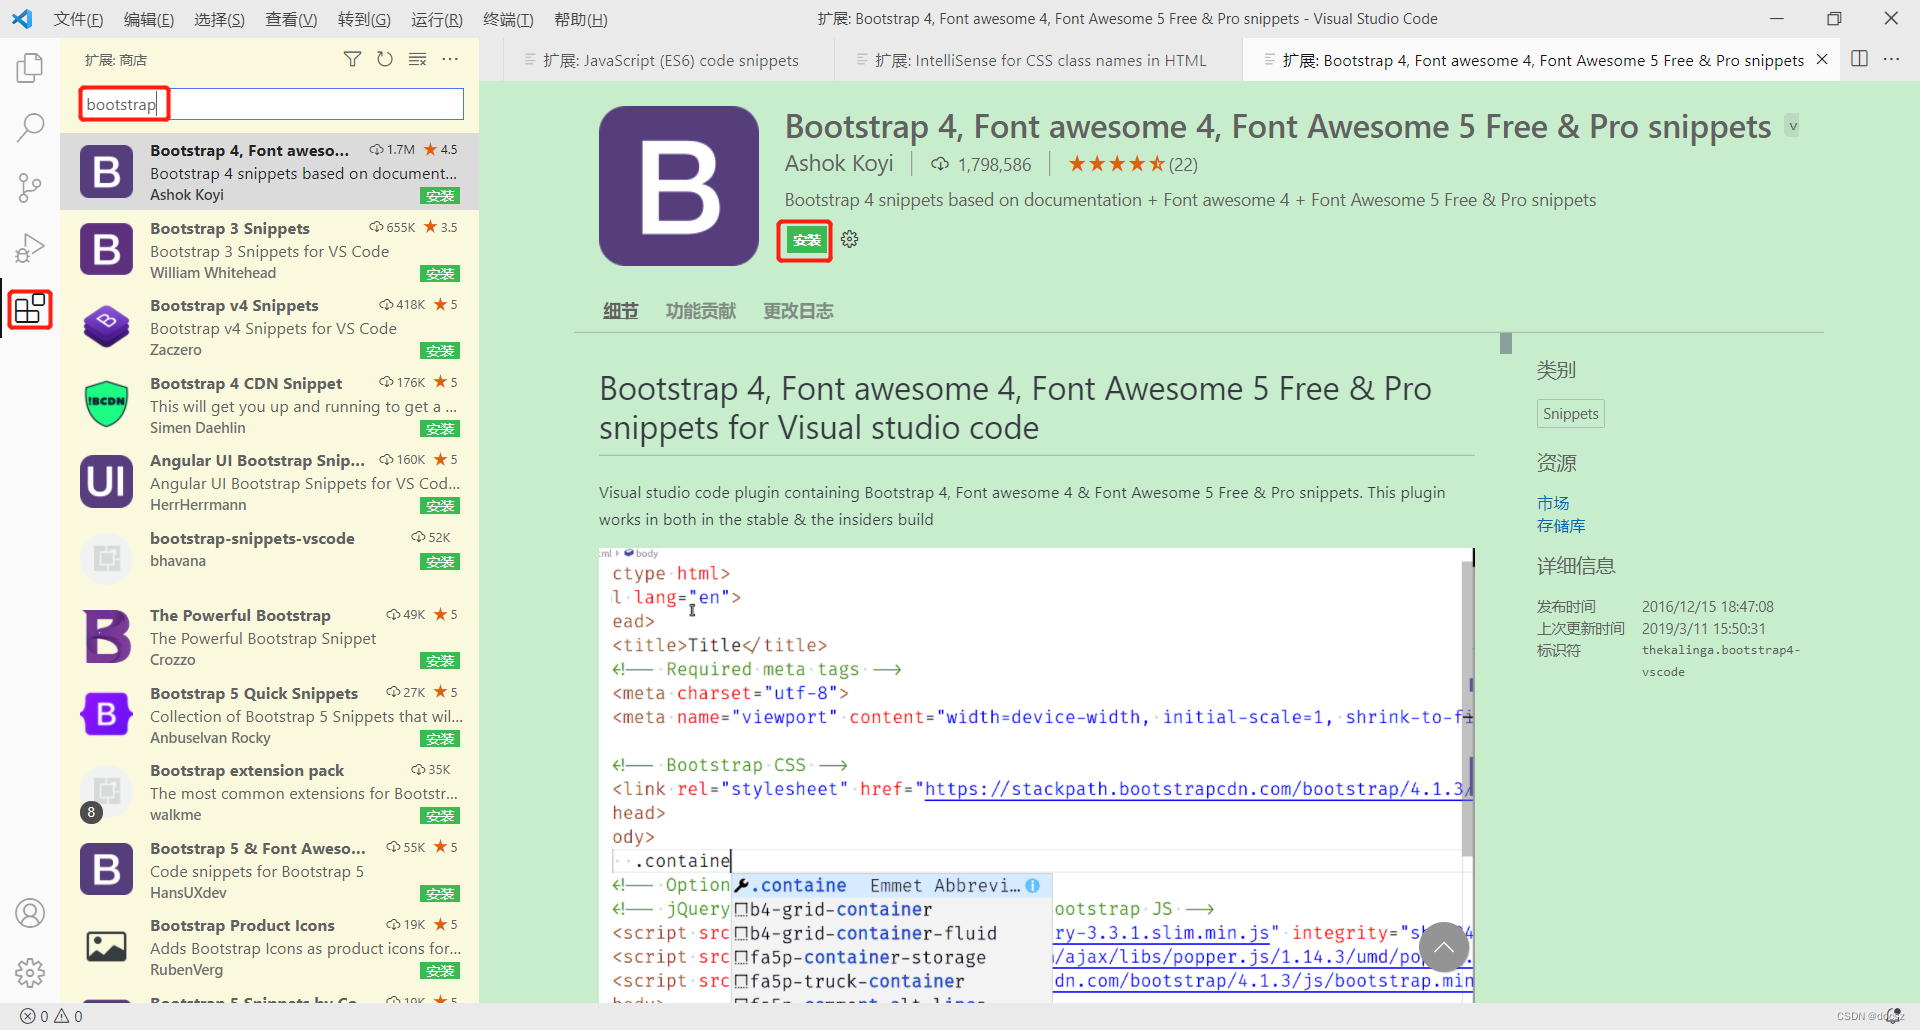Select Bootstrap 5 & Font Awesome entry
This screenshot has height=1030, width=1920.
(x=269, y=870)
